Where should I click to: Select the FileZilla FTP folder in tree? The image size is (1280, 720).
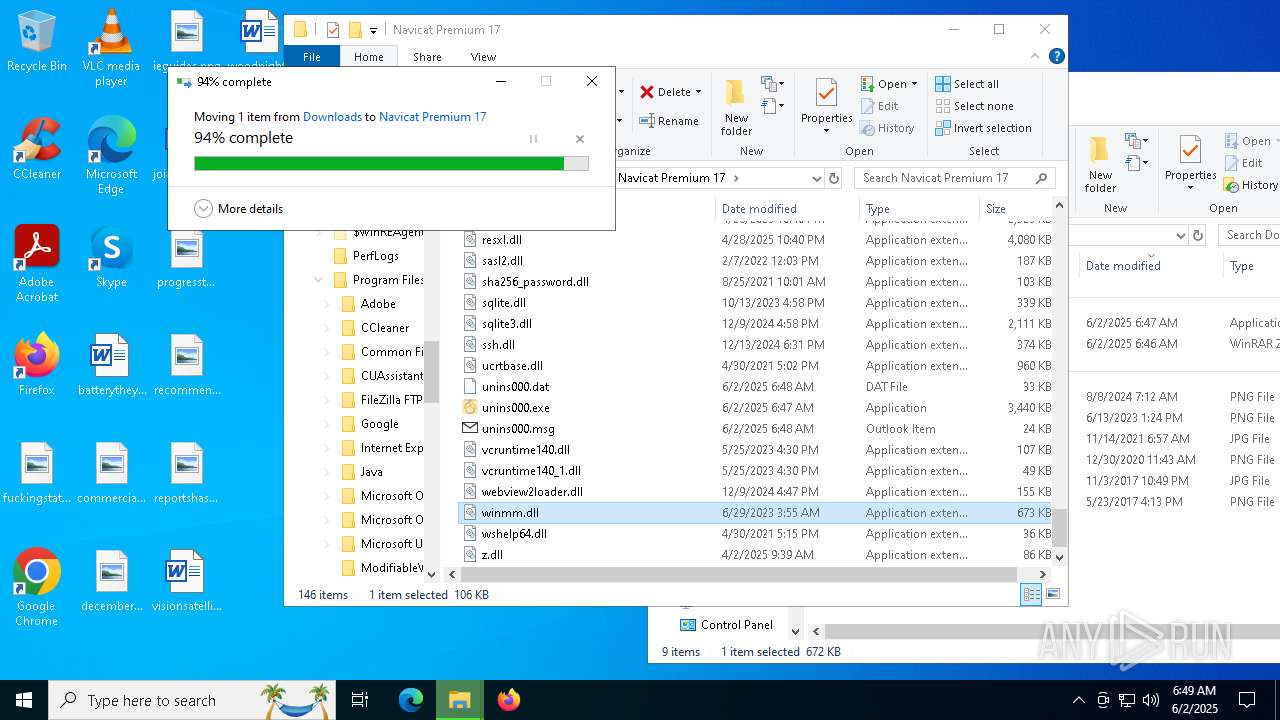click(x=391, y=400)
